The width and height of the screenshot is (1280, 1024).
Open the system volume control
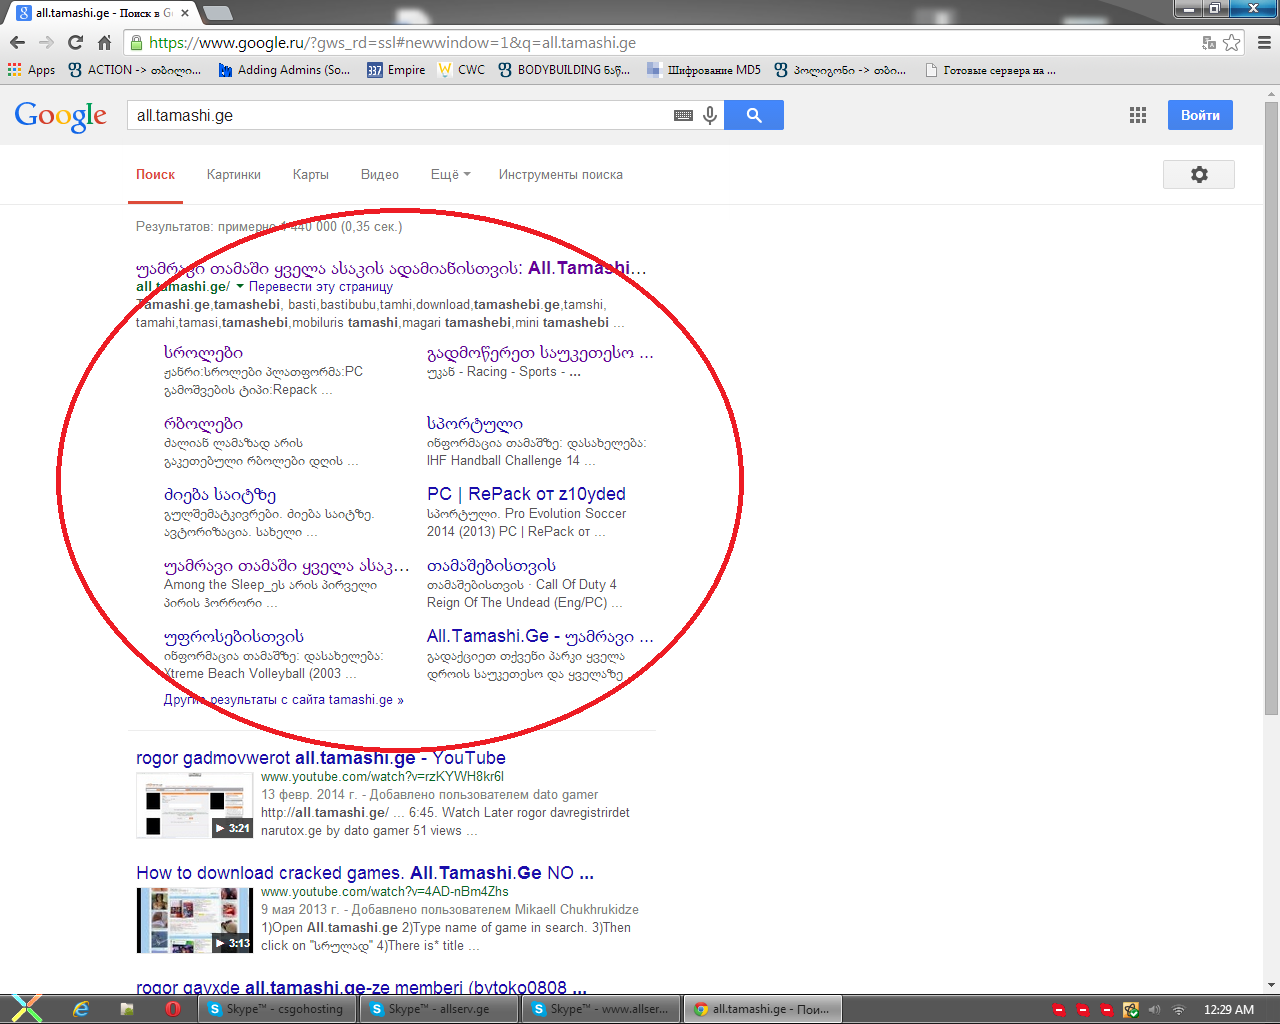click(1155, 1010)
